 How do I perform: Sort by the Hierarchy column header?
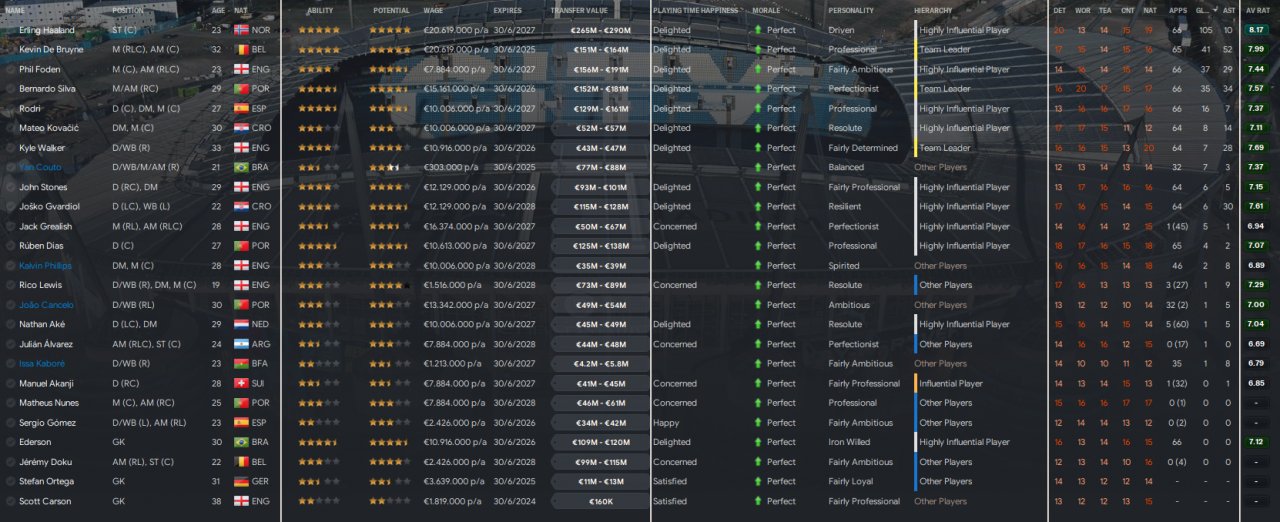[x=933, y=10]
